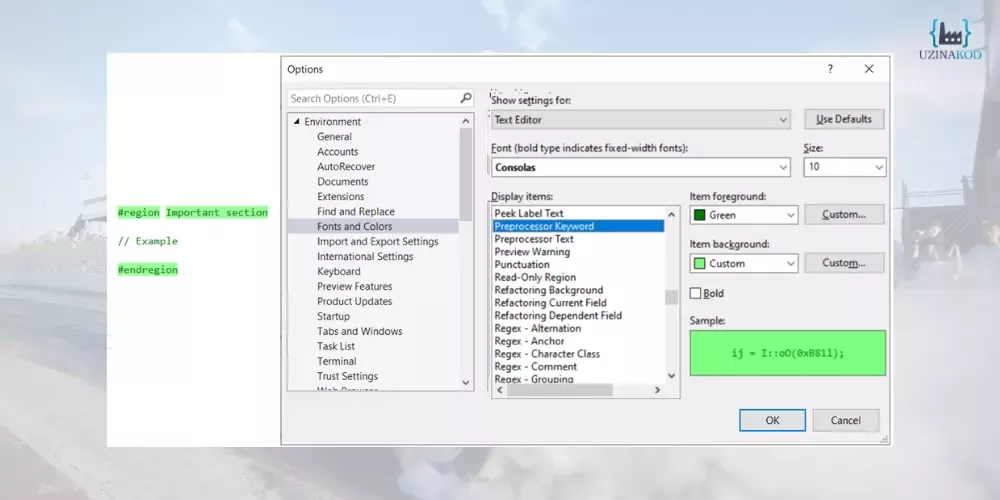Select Fonts and Colors in the tree
Screen dimensions: 1000x500
[354, 227]
